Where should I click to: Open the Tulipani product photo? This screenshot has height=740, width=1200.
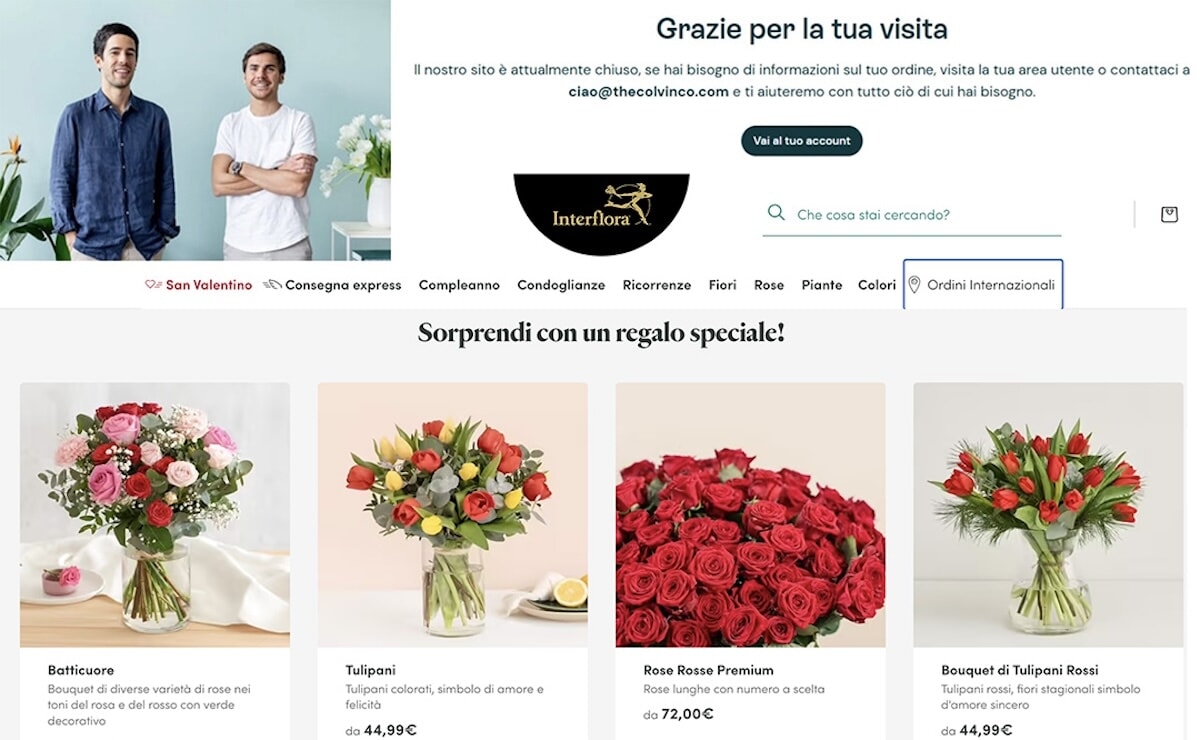coord(453,515)
